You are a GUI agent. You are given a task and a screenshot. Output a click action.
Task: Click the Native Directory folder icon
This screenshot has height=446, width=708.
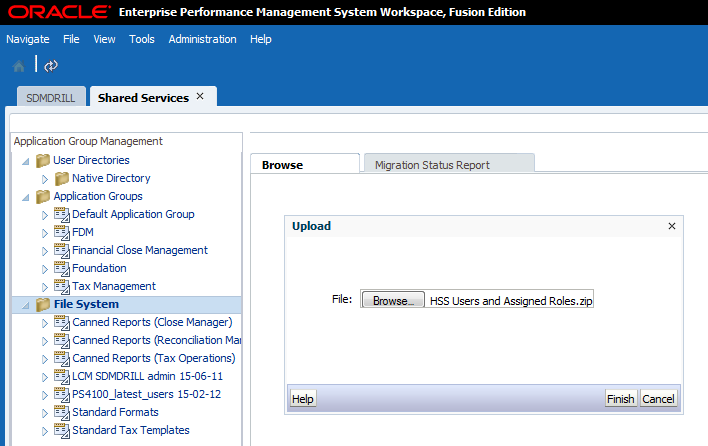click(x=62, y=178)
